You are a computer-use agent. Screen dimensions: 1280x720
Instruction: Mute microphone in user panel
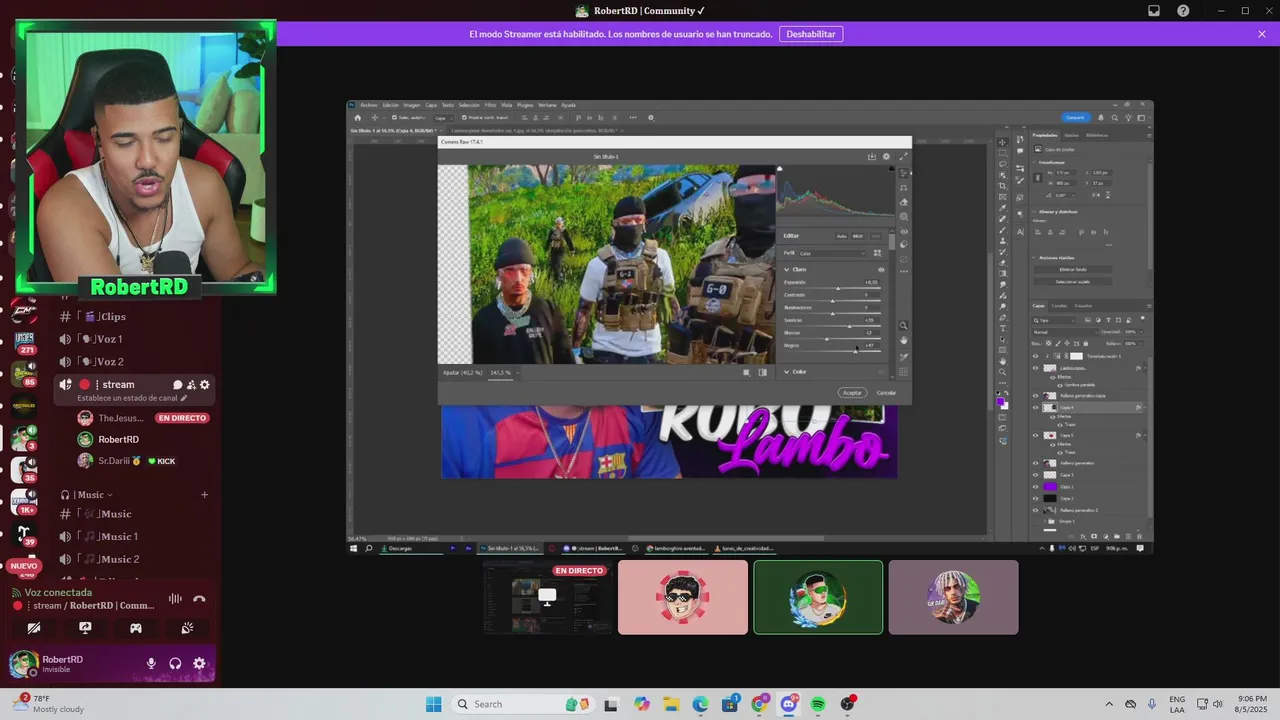152,663
